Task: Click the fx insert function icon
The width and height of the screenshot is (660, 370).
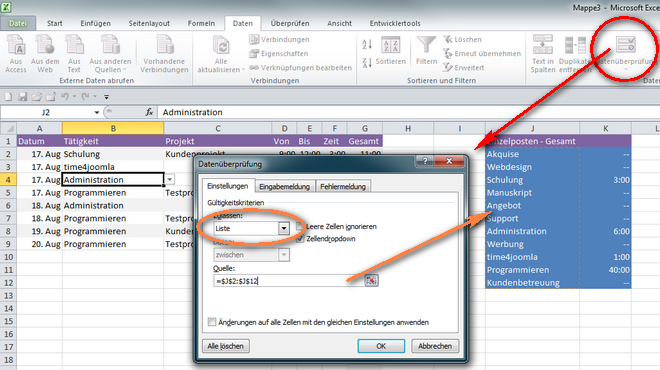Action: click(149, 112)
